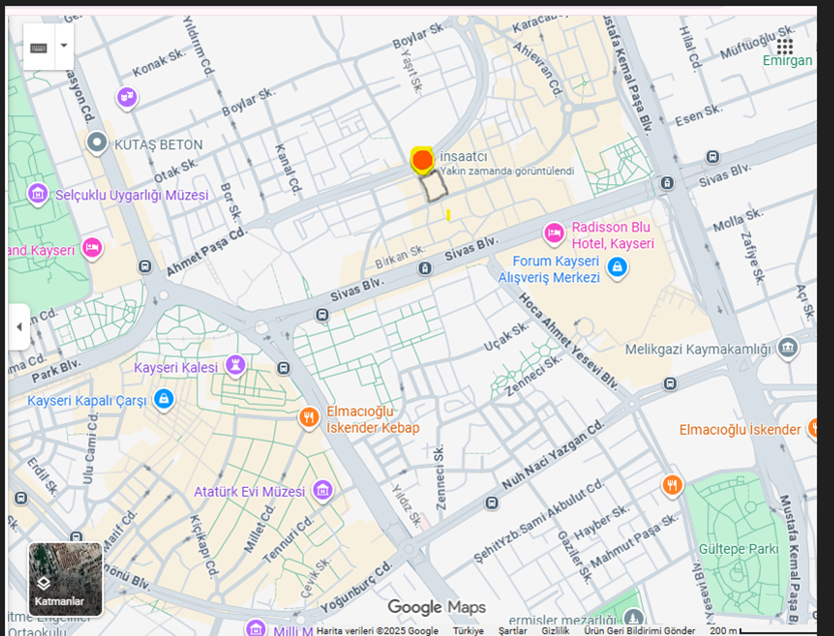The height and width of the screenshot is (636, 834).
Task: Open Elmacıoğlu İskender Kebap restaurant pin
Action: coord(310,416)
